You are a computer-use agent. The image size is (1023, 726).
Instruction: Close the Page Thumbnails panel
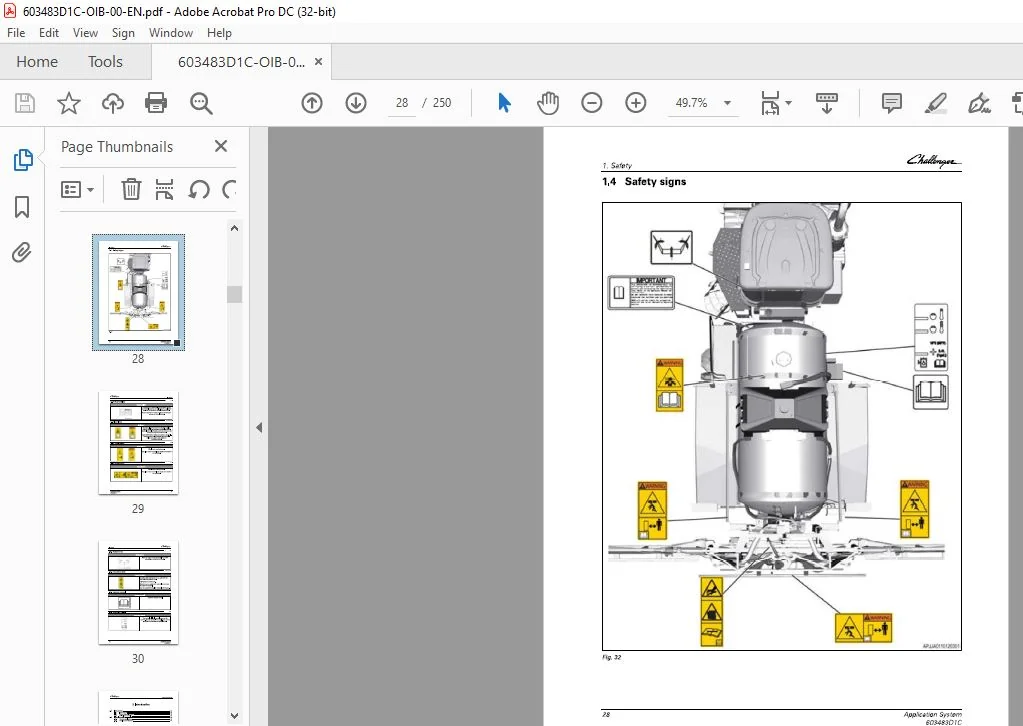[x=221, y=146]
